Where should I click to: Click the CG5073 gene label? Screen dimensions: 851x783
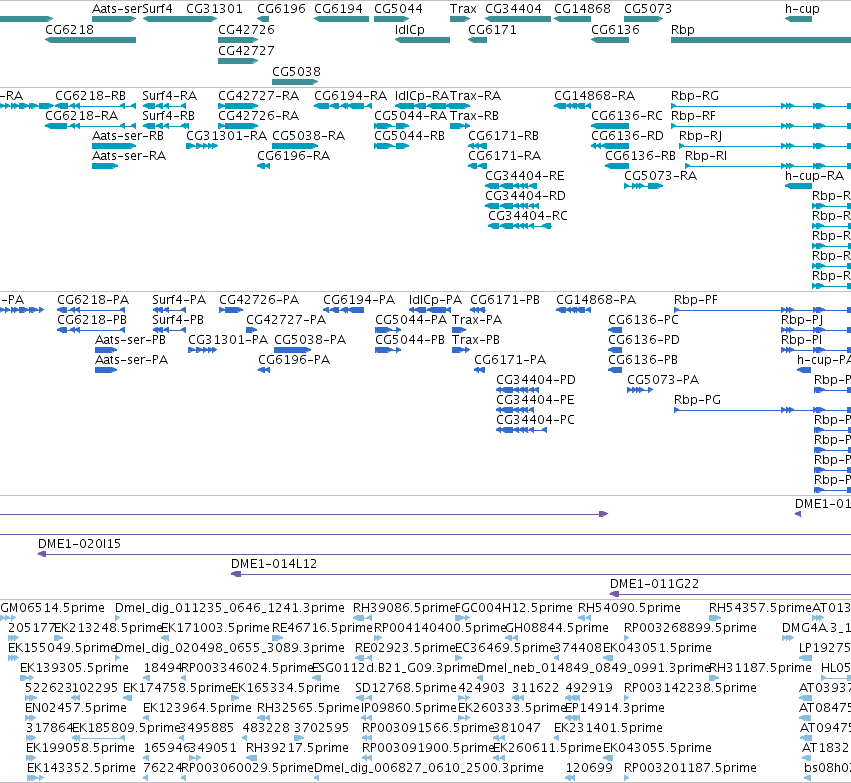[x=648, y=9]
